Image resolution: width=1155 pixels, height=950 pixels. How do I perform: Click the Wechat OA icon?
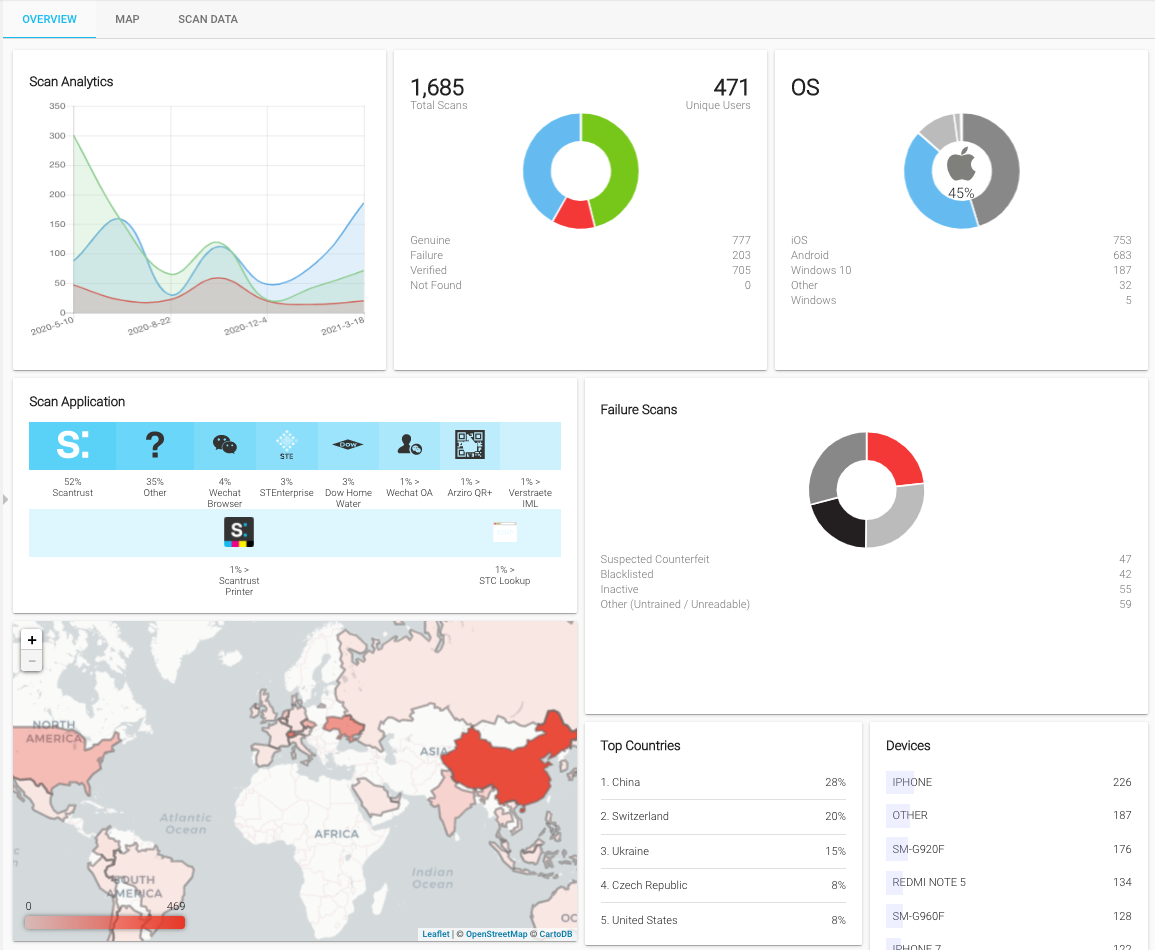click(409, 445)
